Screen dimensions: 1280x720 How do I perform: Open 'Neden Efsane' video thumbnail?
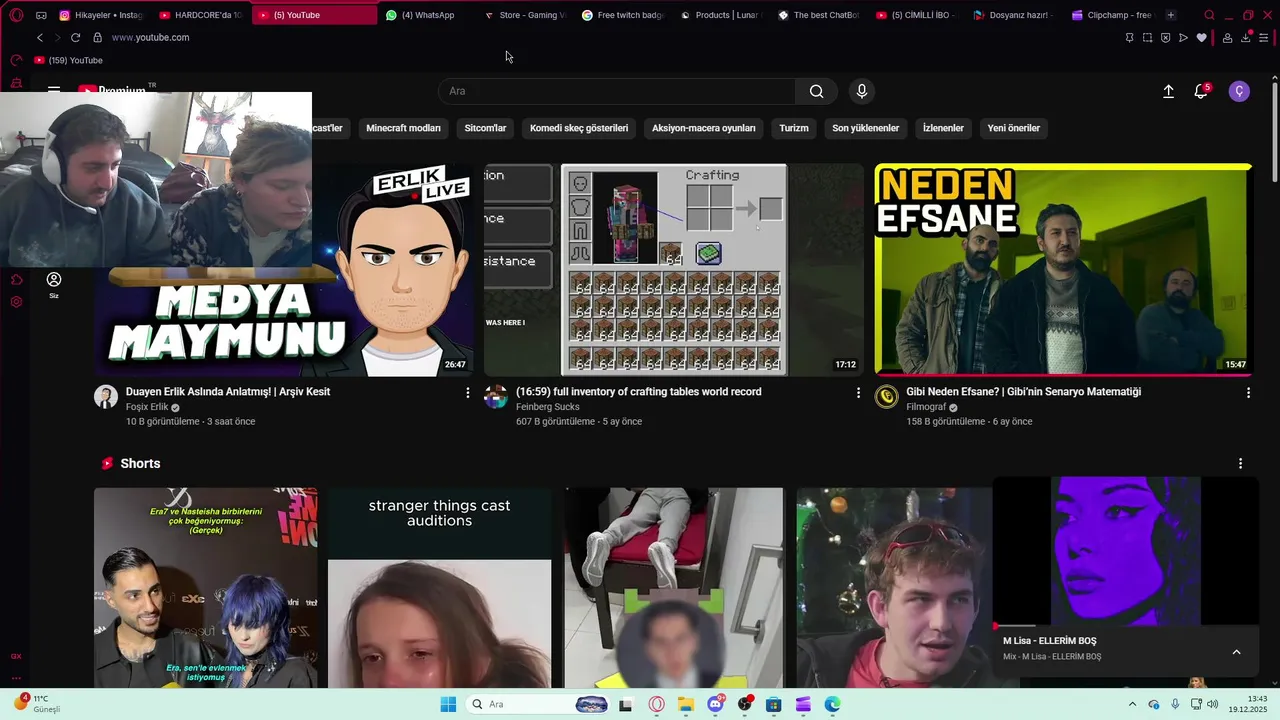[x=1063, y=270]
